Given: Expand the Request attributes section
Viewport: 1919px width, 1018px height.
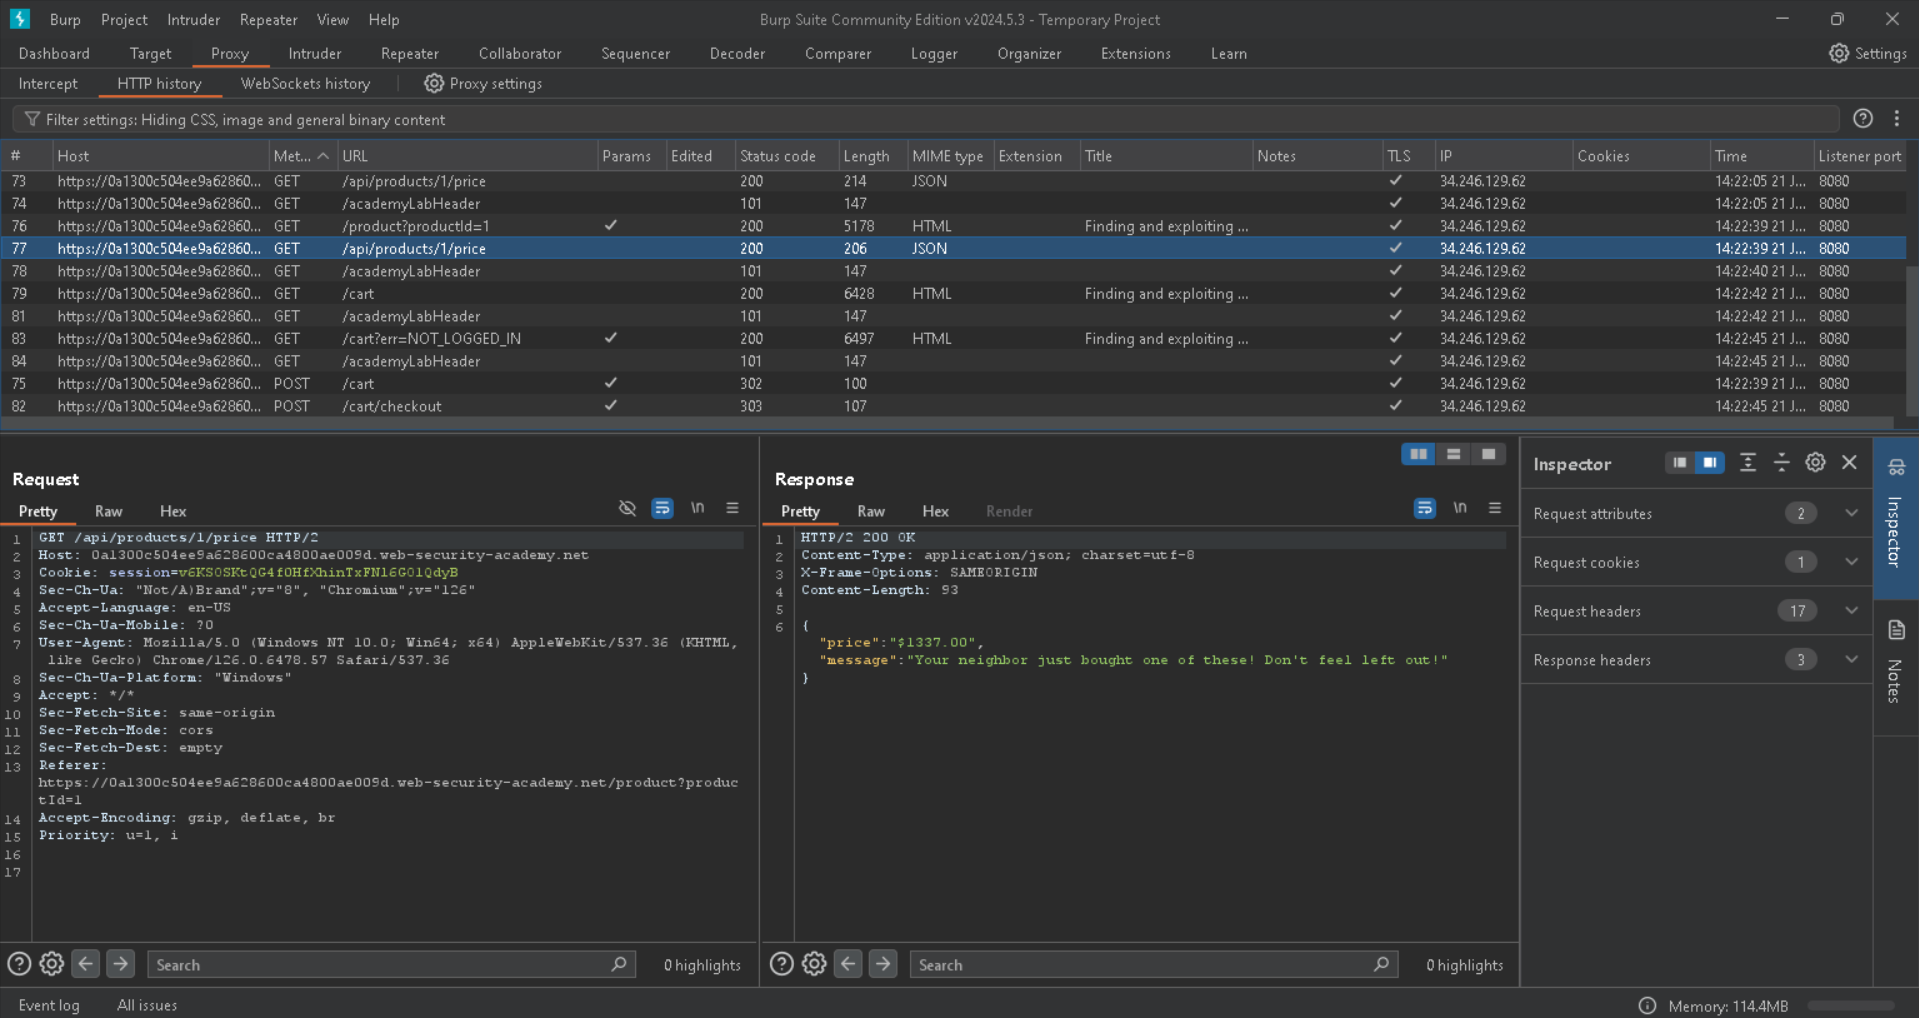Looking at the screenshot, I should point(1851,514).
